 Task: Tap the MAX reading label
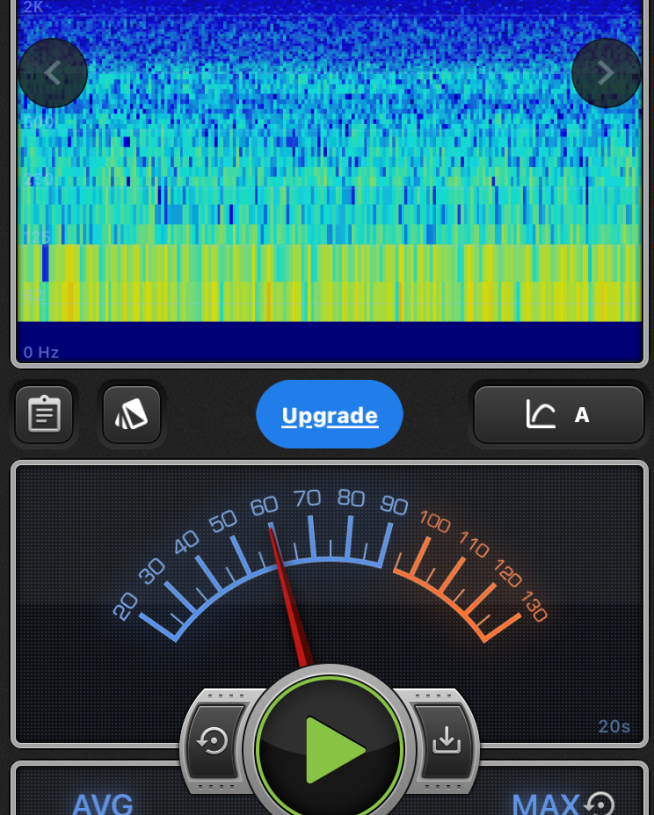coord(545,803)
